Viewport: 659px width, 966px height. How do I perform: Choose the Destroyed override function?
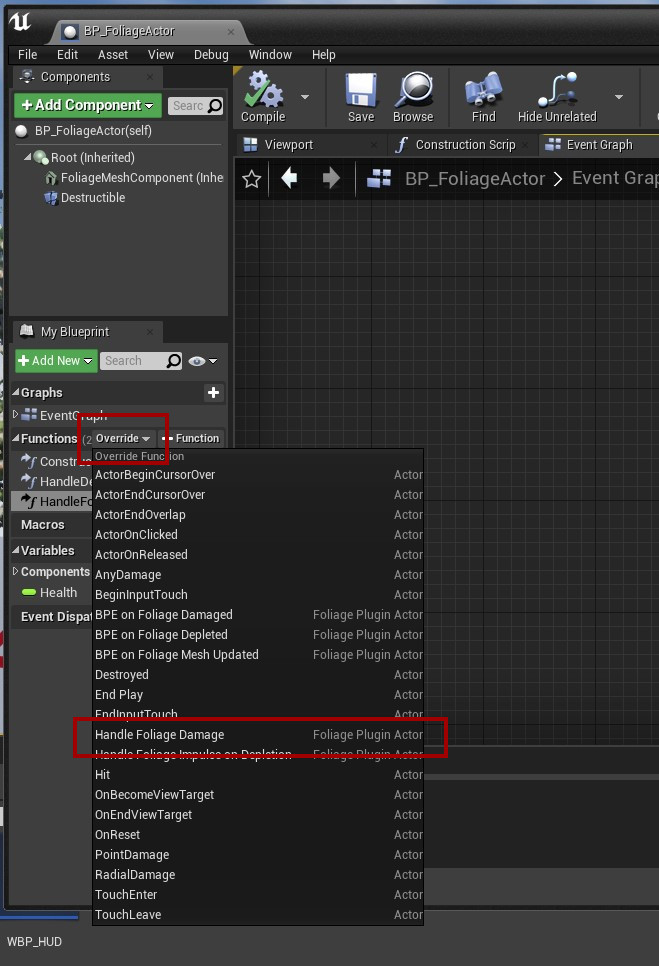tap(258, 675)
